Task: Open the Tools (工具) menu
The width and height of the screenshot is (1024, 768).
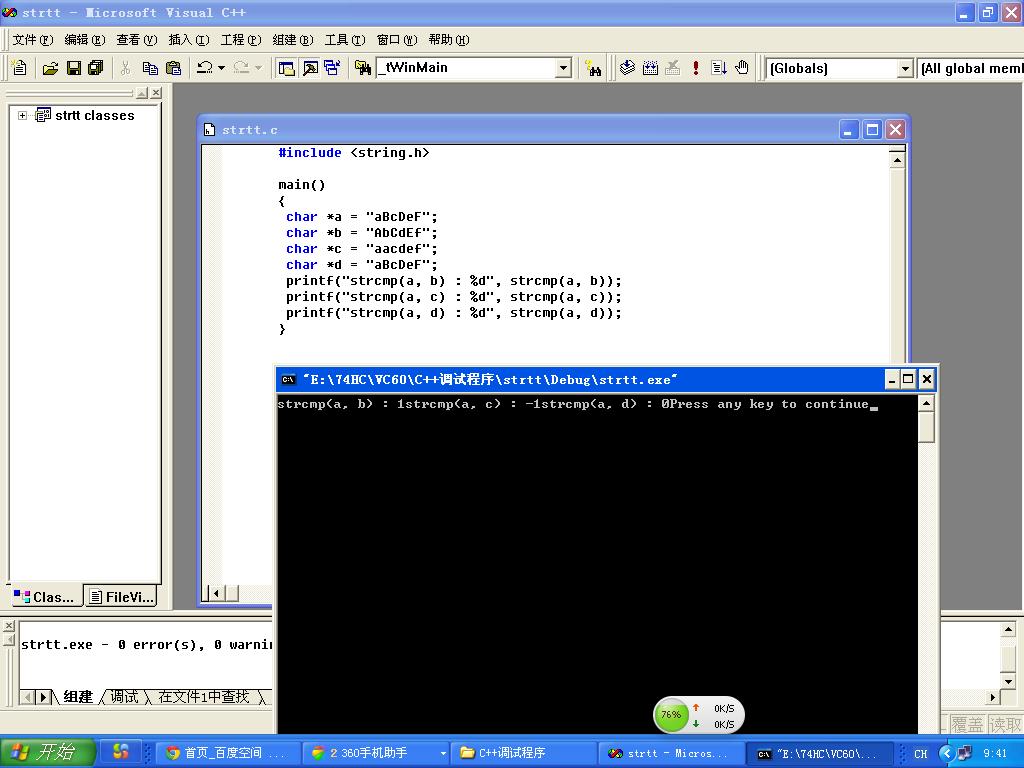Action: (x=345, y=40)
